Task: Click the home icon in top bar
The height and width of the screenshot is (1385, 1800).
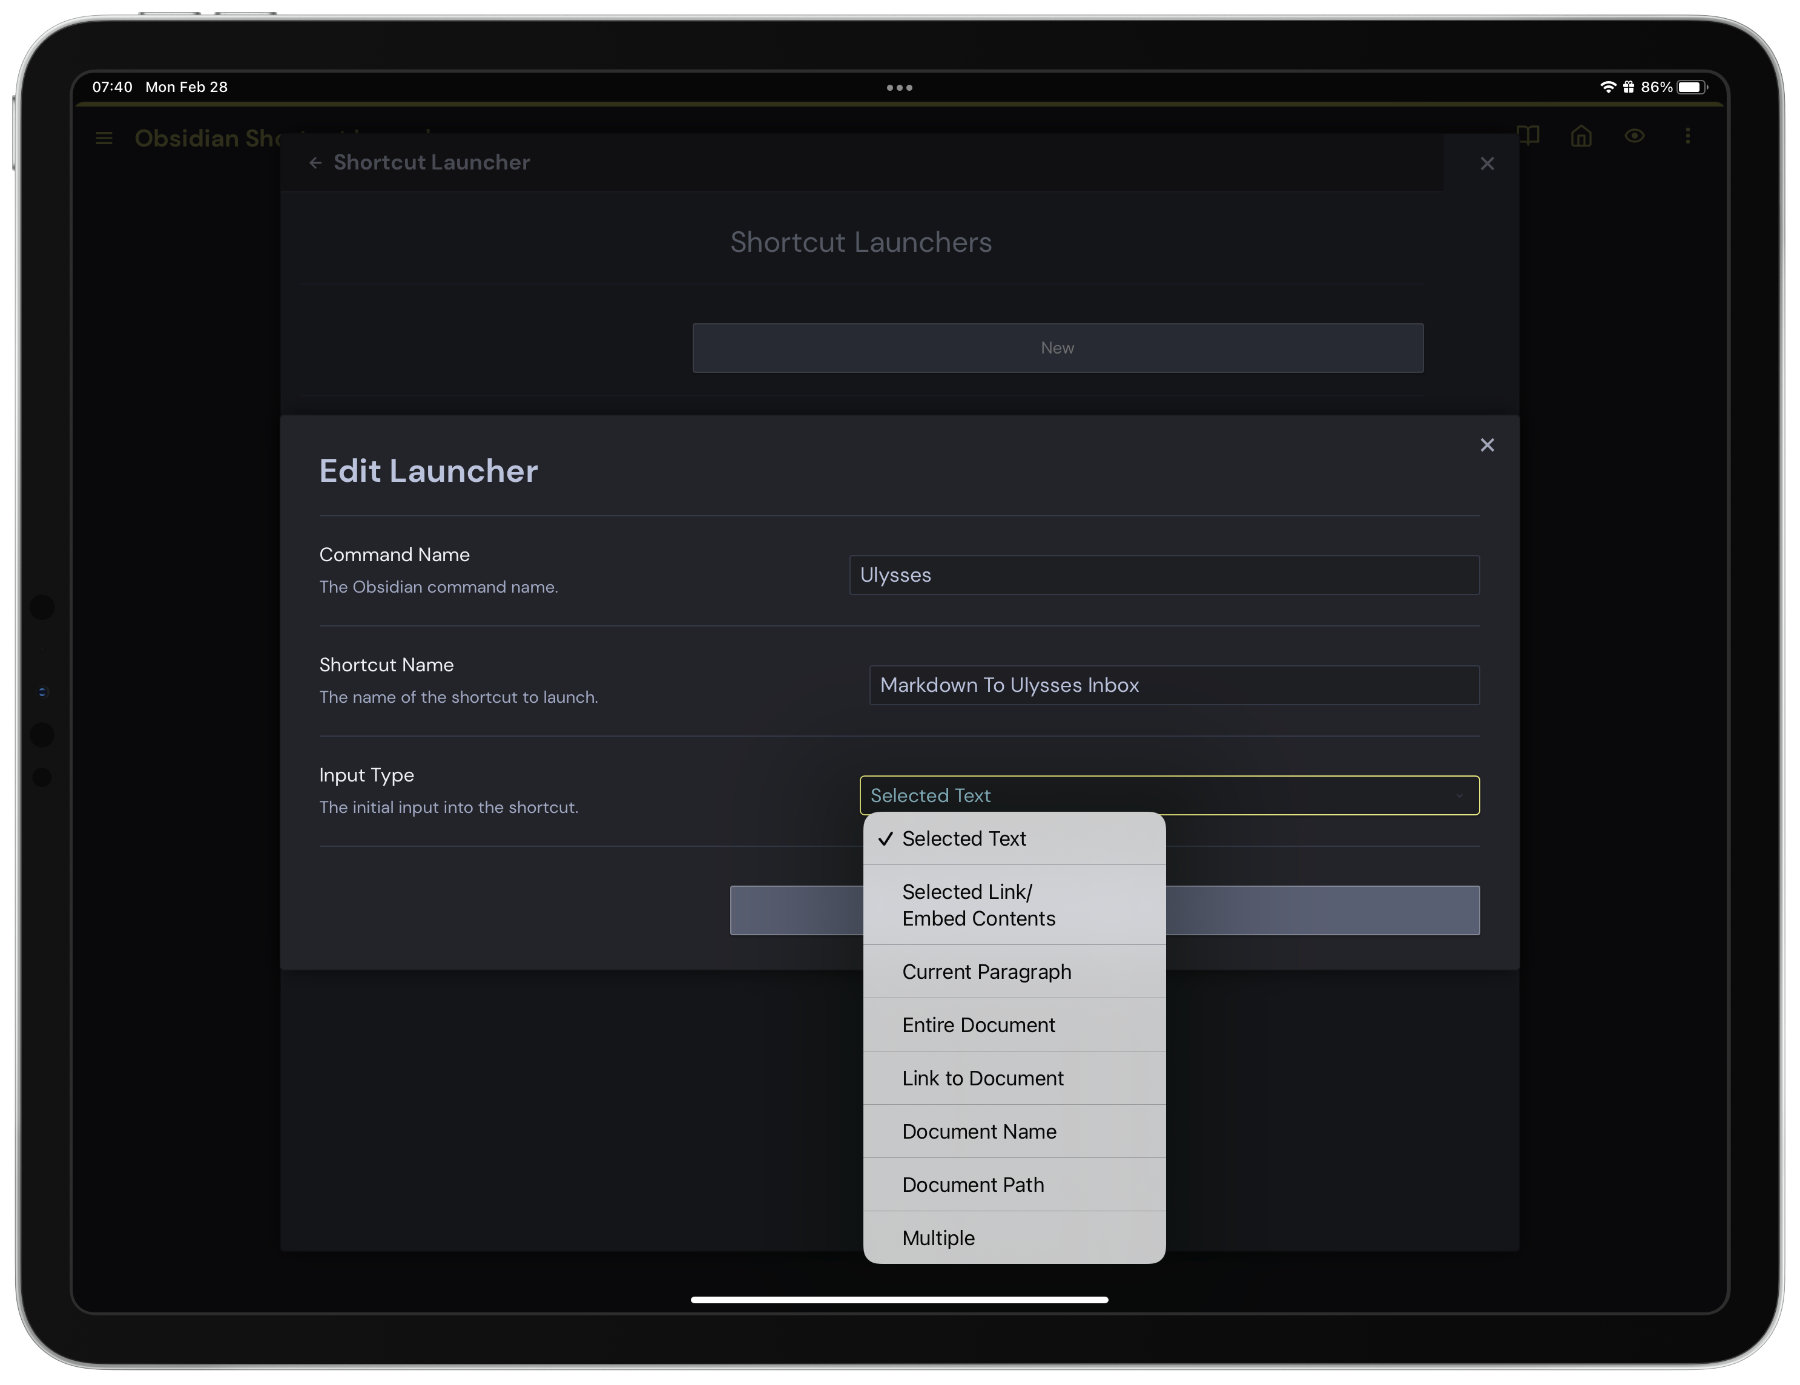Action: (1581, 136)
